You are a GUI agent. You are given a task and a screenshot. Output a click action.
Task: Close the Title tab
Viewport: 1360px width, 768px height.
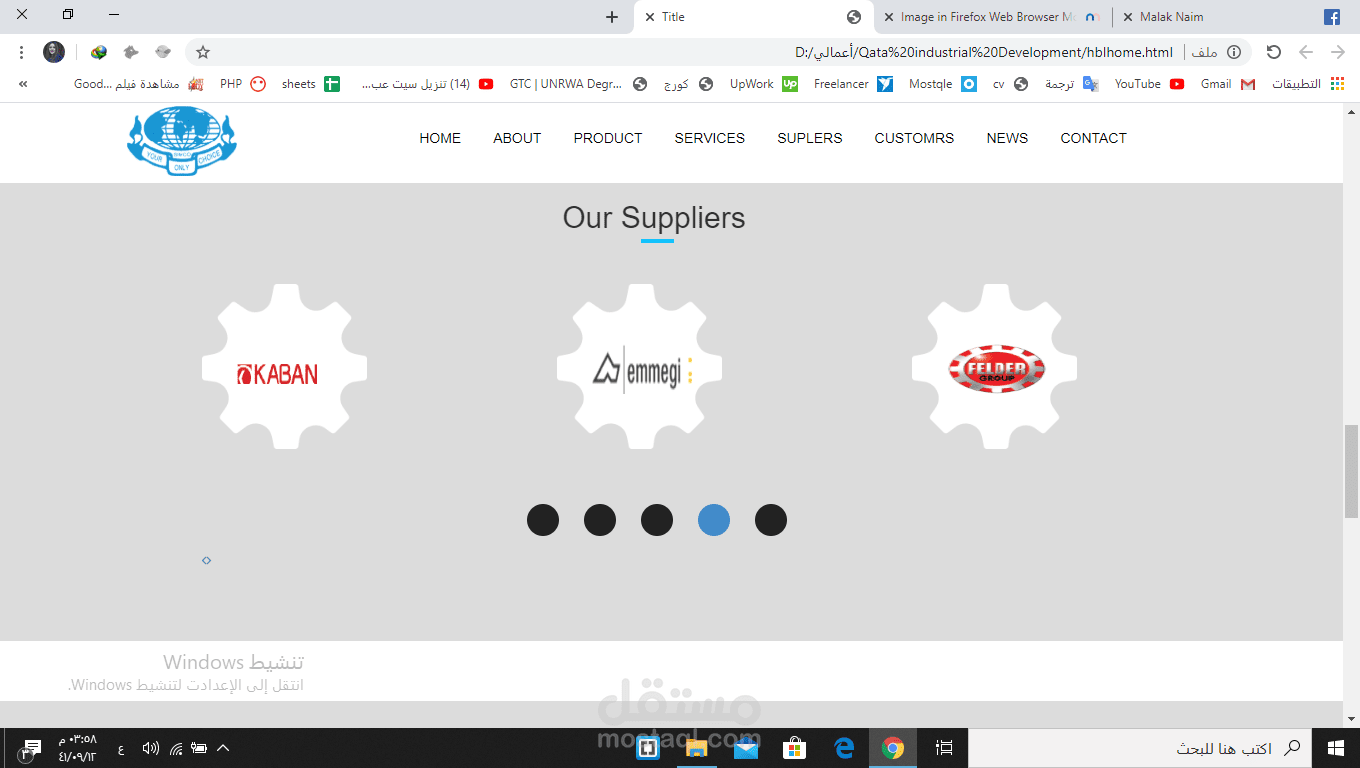click(x=650, y=17)
